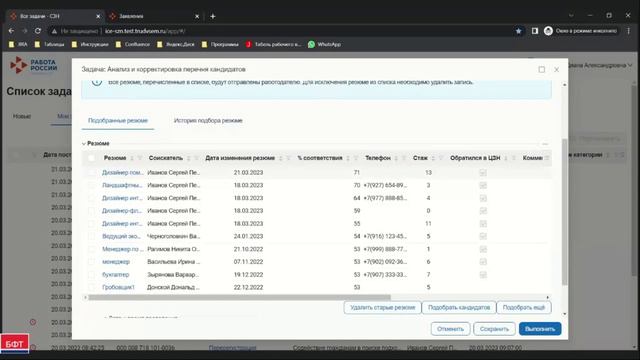The width and height of the screenshot is (640, 360).
Task: Click the dialog vertical scrollbar
Action: (x=564, y=212)
